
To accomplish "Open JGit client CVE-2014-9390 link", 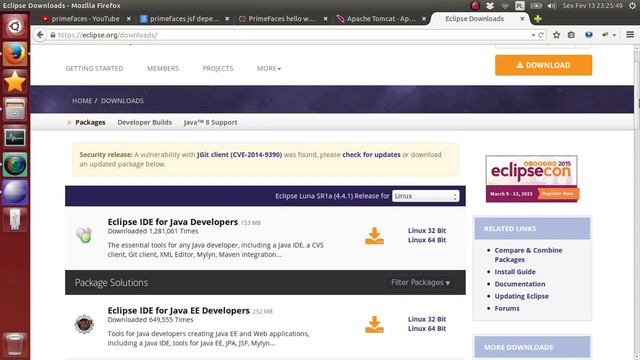I will point(239,155).
